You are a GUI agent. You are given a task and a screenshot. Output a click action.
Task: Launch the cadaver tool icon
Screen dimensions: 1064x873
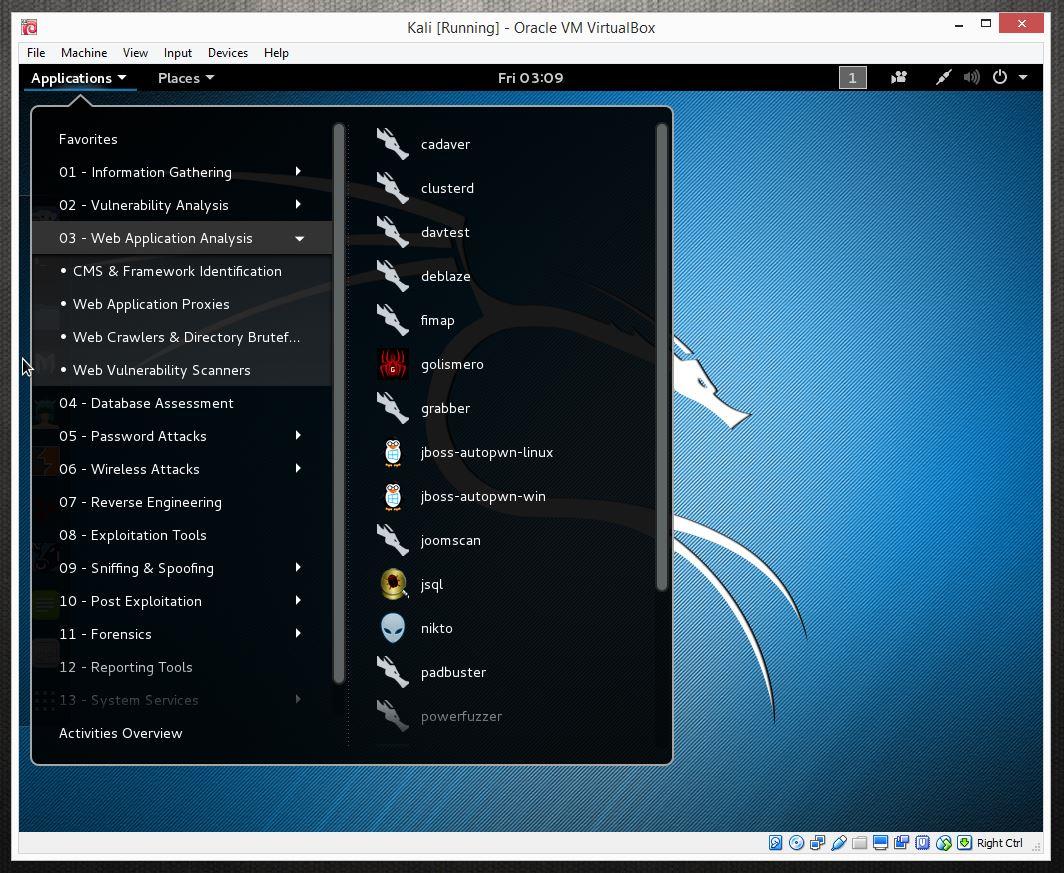click(392, 144)
